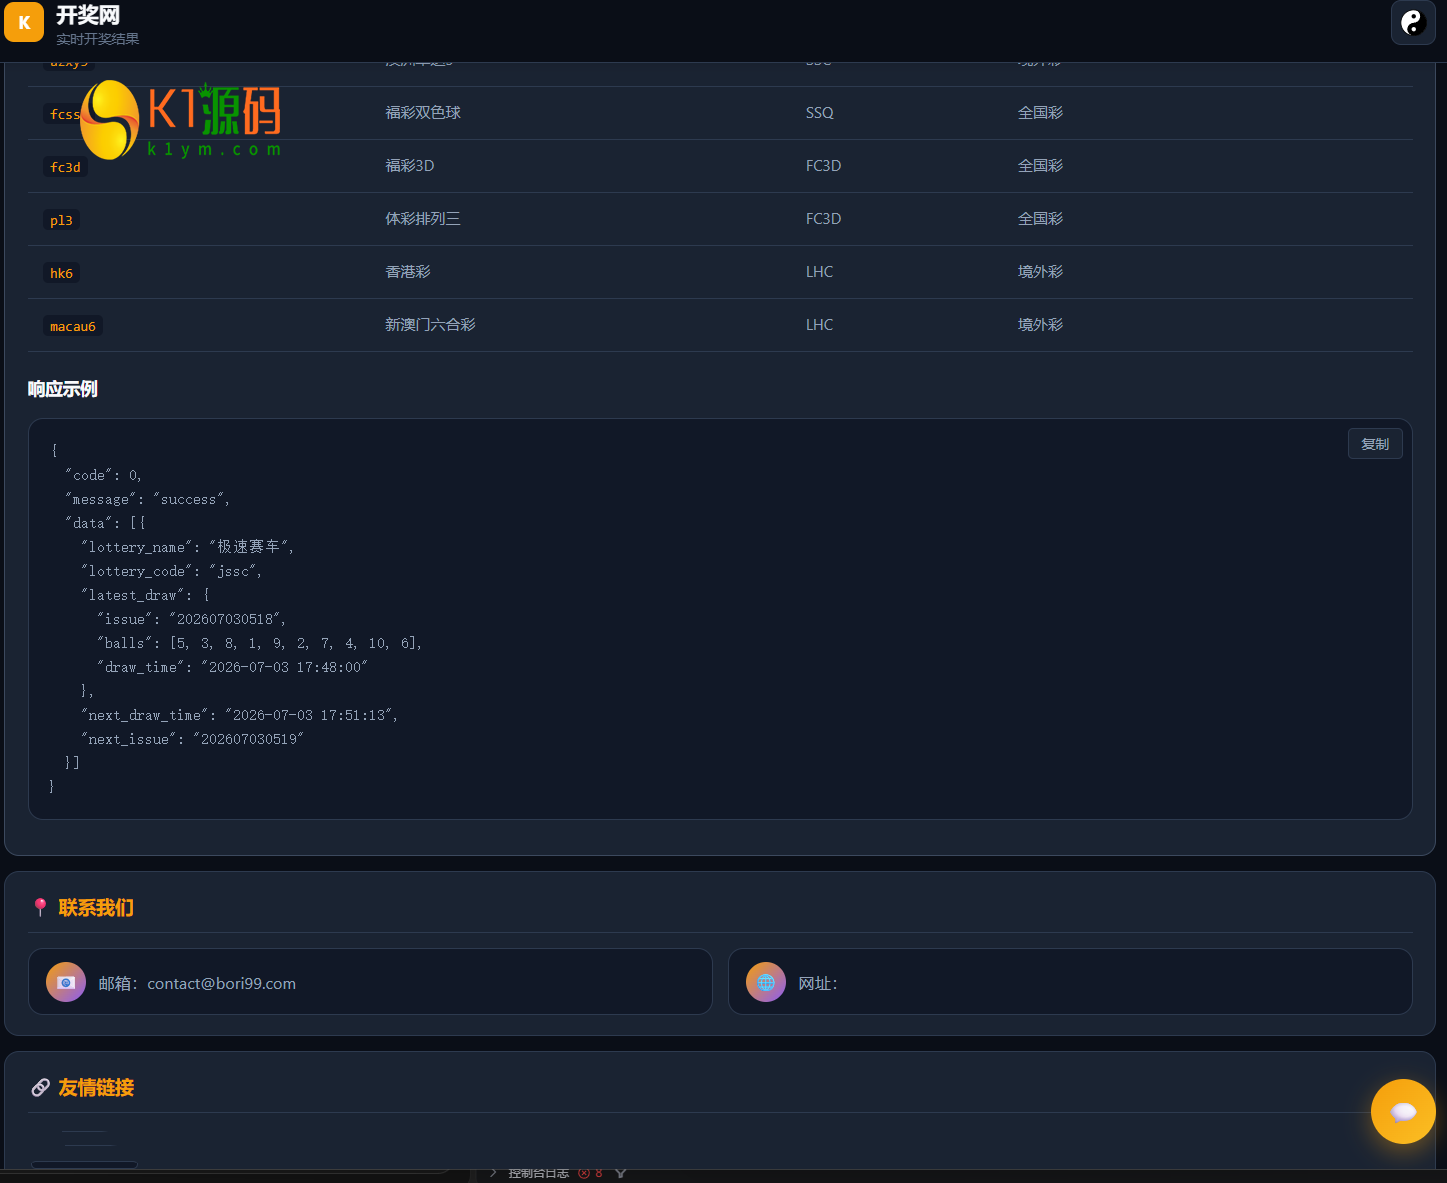Click the 福彩双色球 lottery name cell
The image size is (1447, 1183).
[x=423, y=113]
